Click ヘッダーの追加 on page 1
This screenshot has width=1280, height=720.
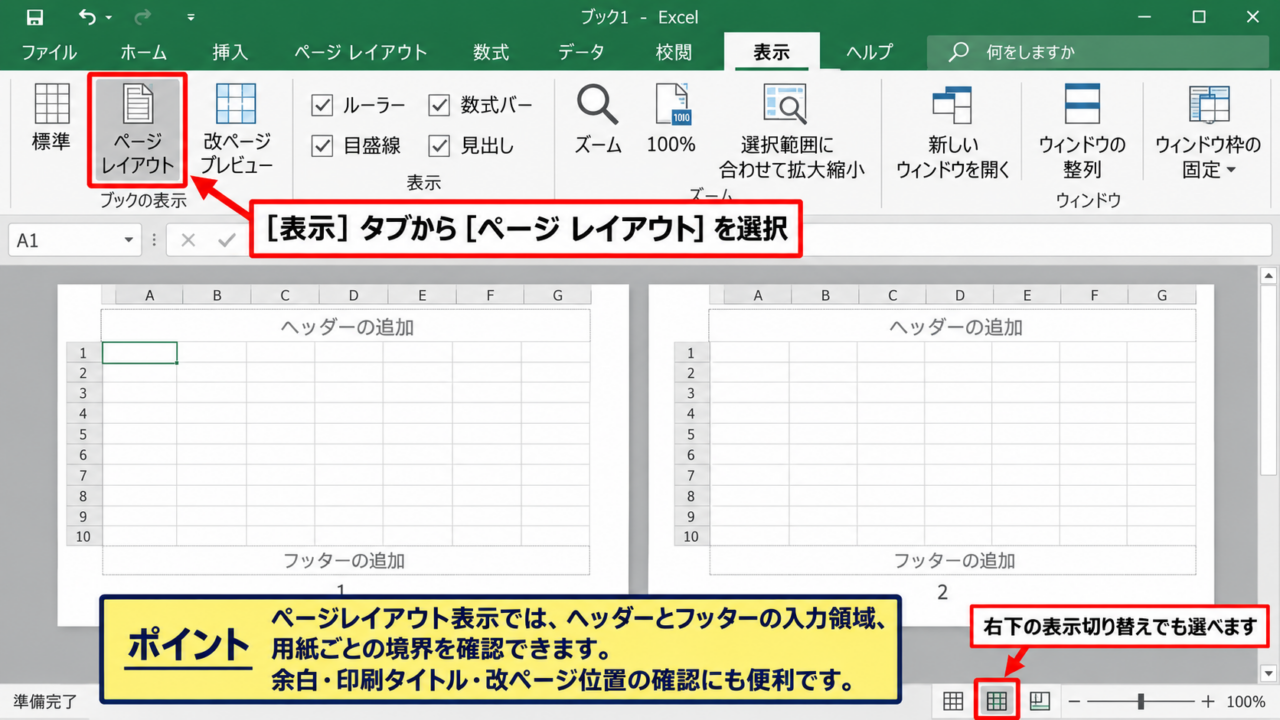(346, 327)
